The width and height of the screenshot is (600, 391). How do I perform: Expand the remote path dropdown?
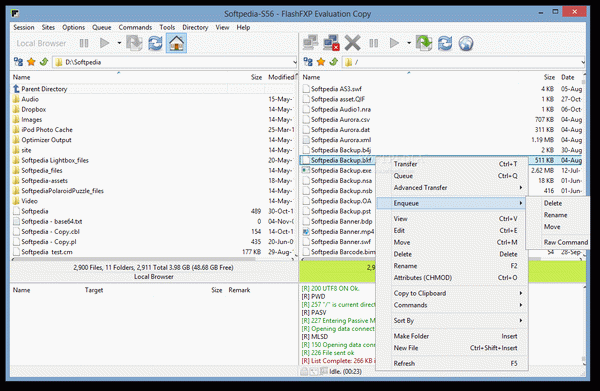[x=582, y=62]
